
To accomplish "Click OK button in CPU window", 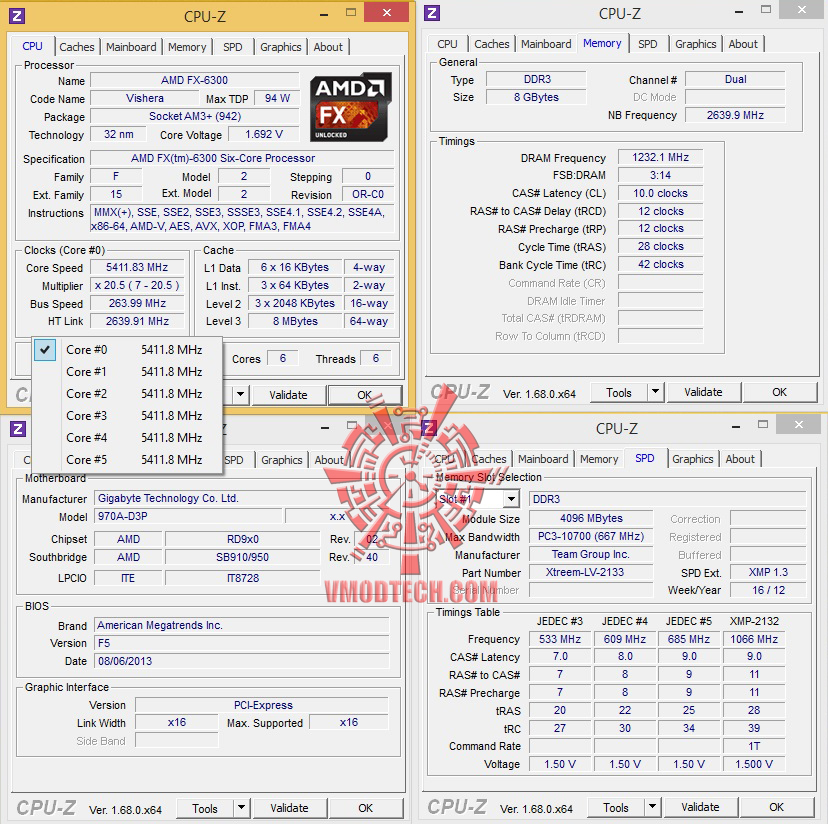I will 364,395.
